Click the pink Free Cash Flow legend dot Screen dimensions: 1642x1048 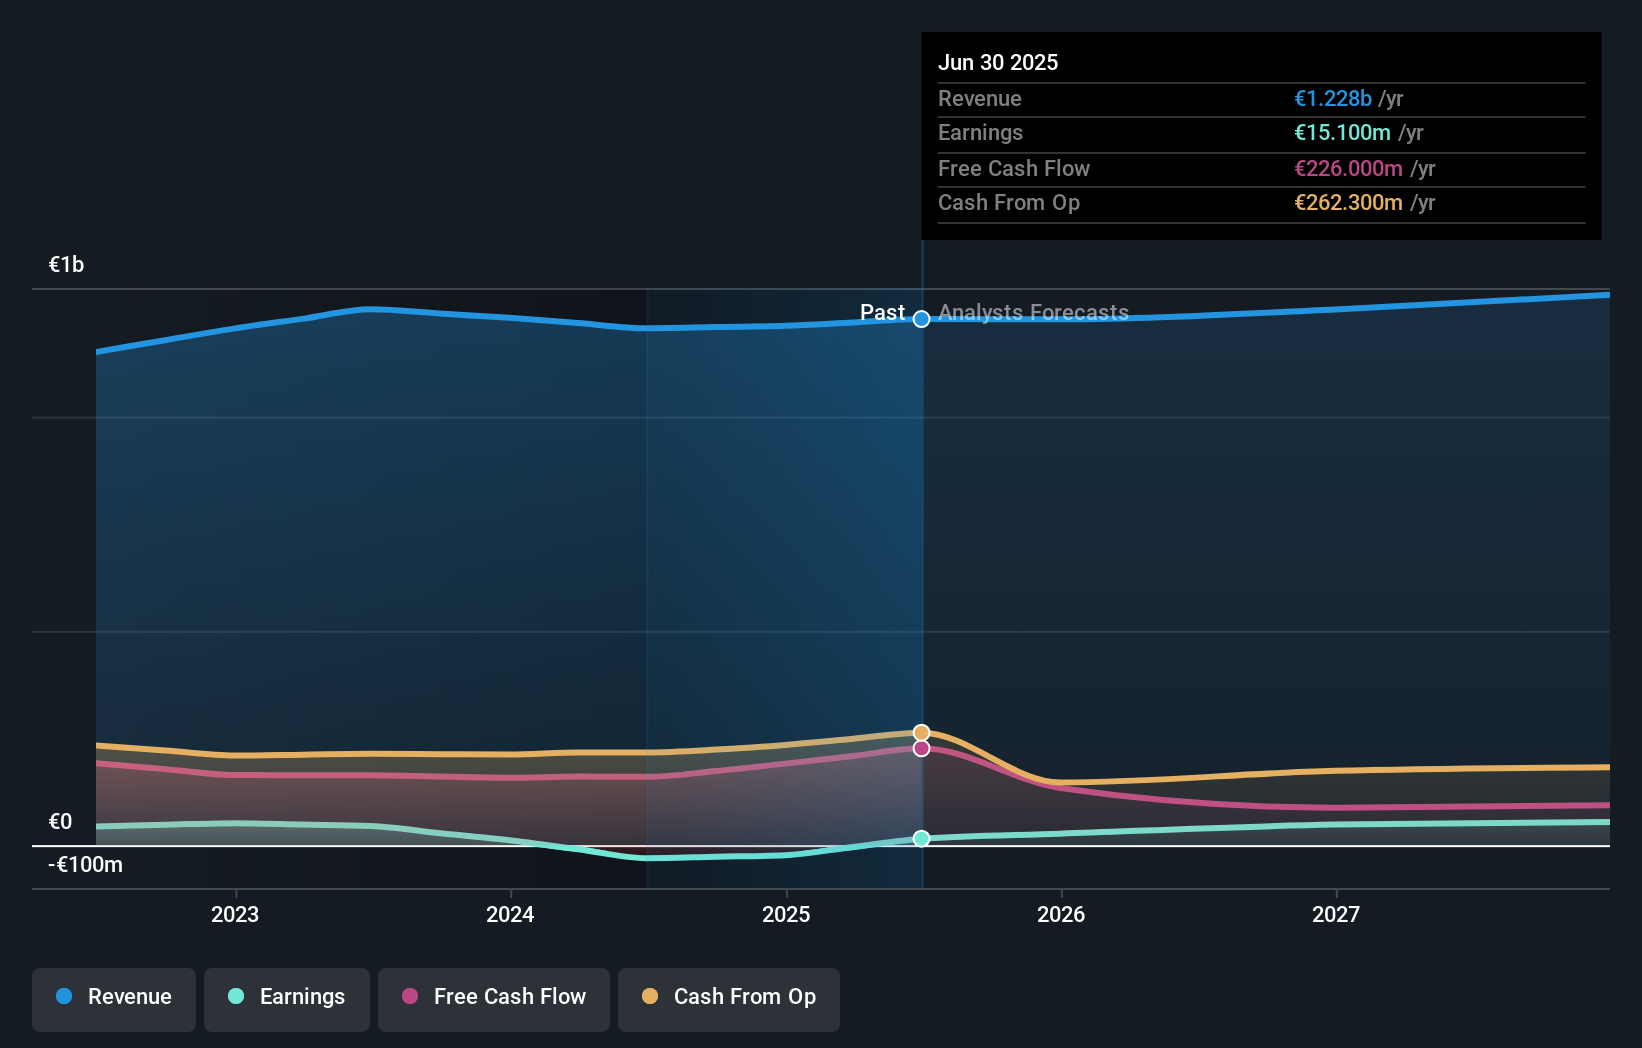point(410,996)
